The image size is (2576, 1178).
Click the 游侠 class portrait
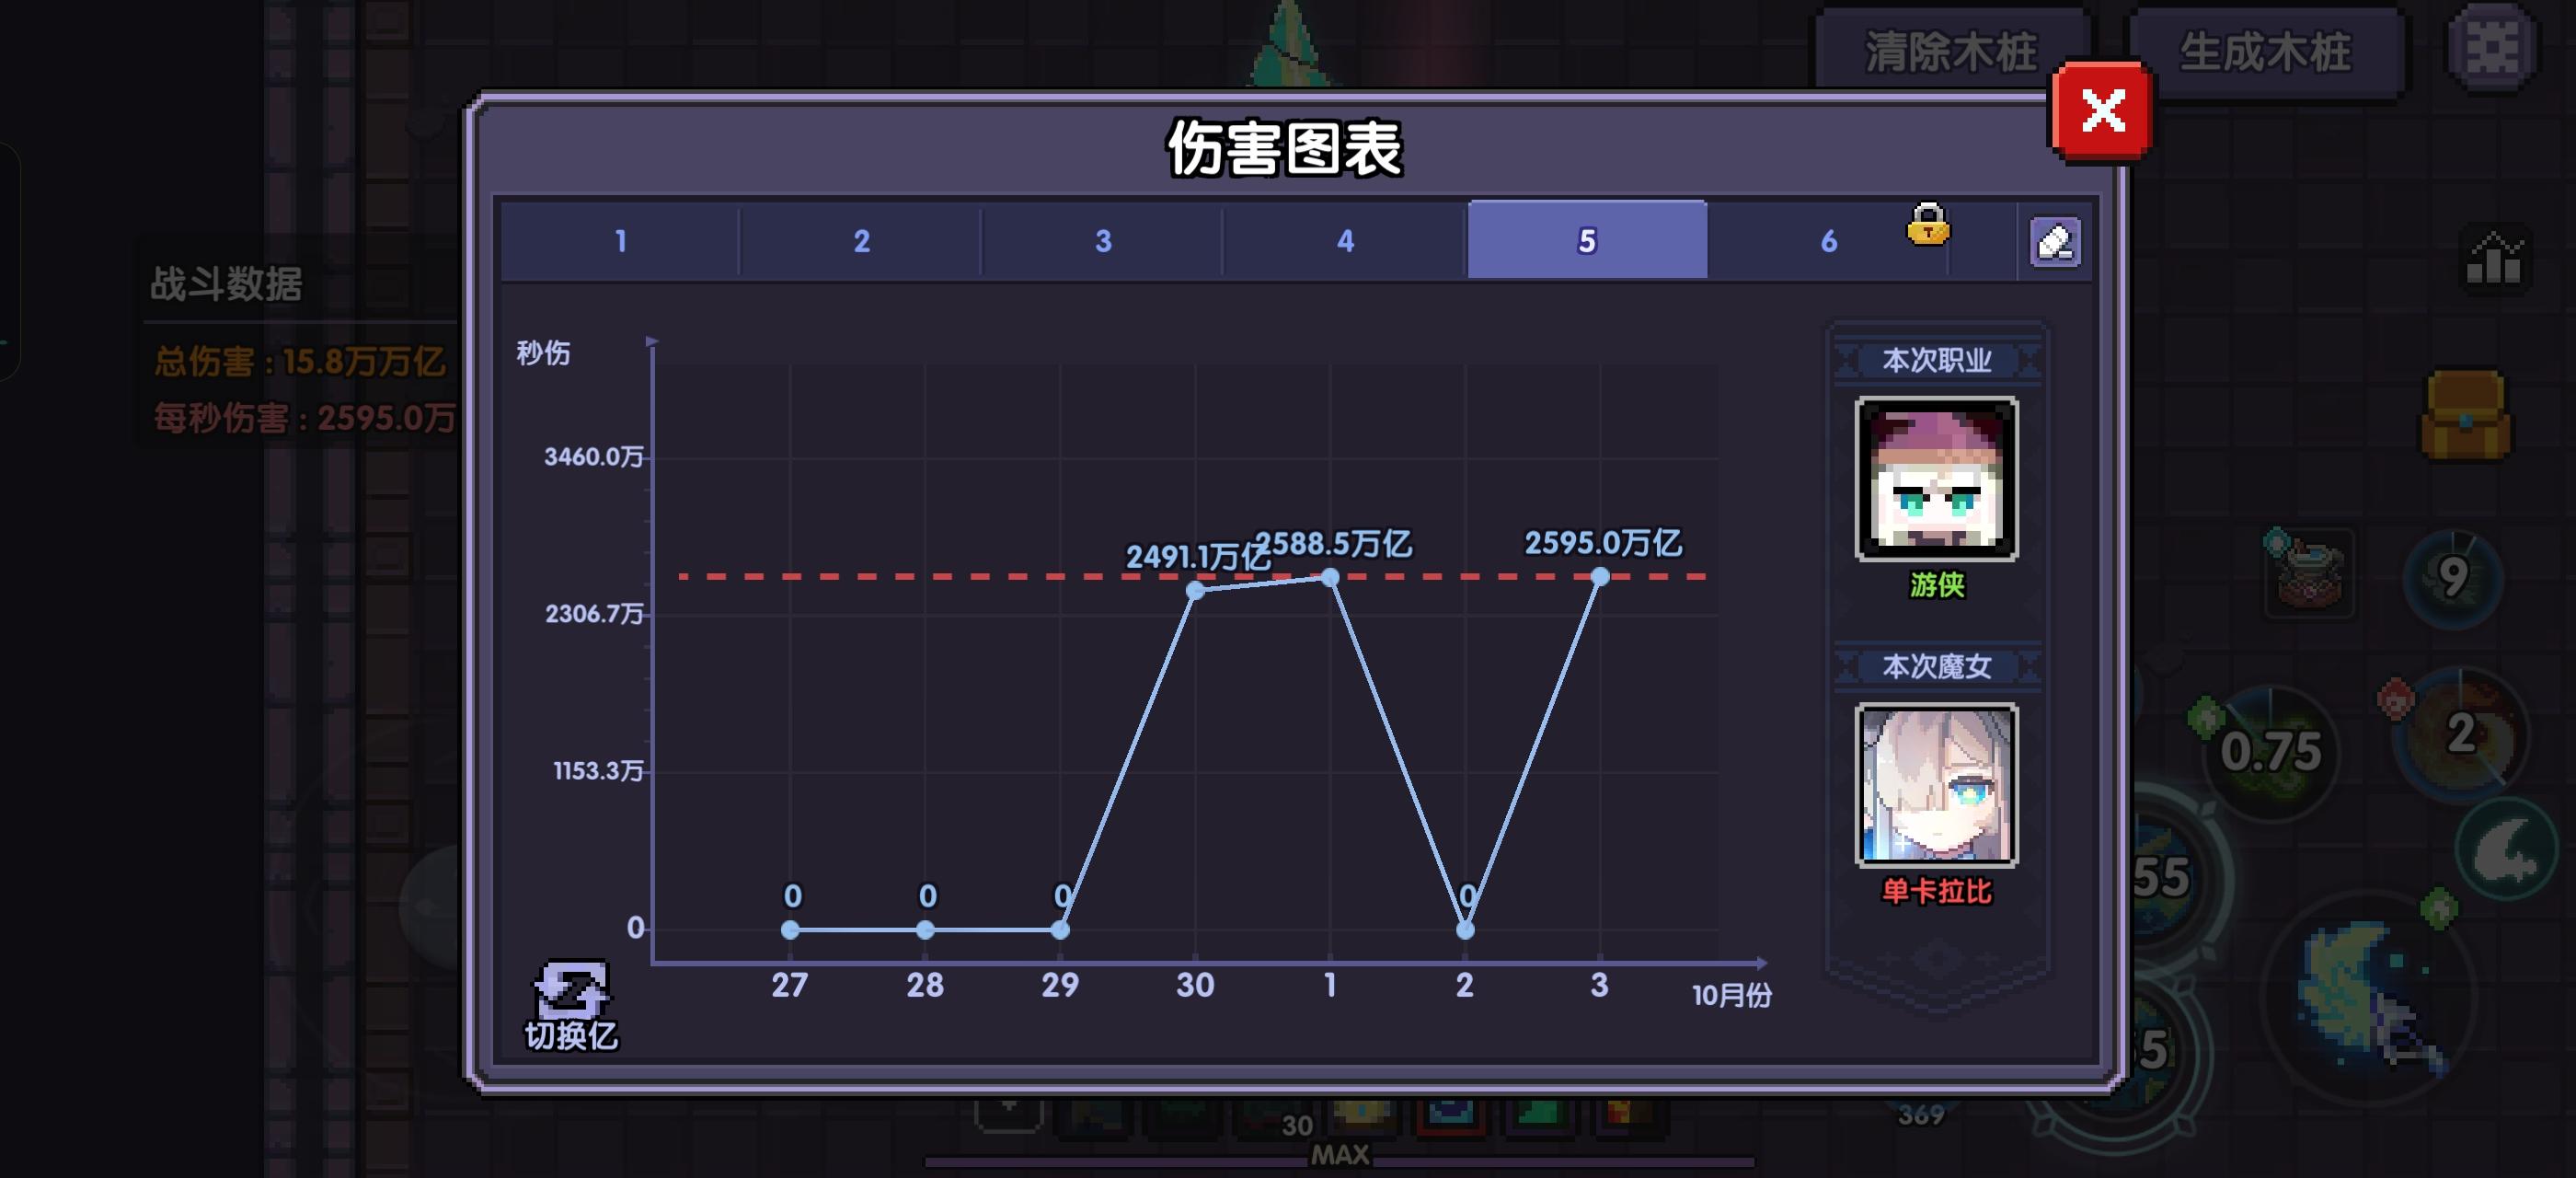pyautogui.click(x=1936, y=479)
